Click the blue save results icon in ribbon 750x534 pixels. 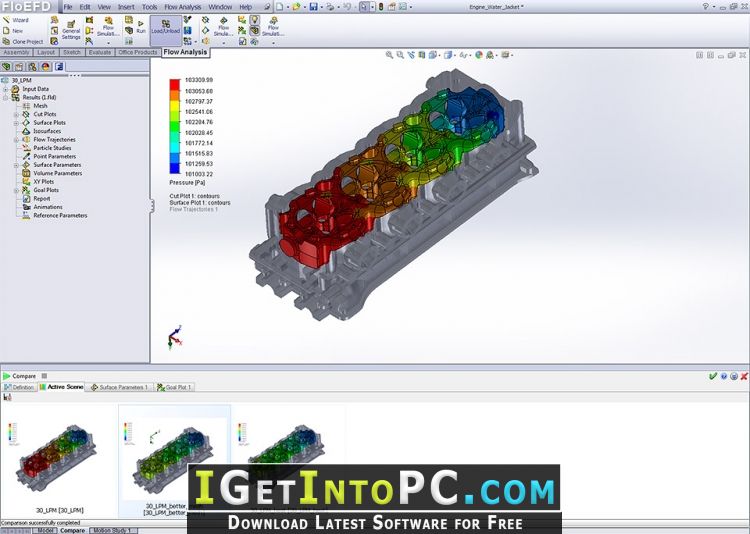tap(188, 31)
